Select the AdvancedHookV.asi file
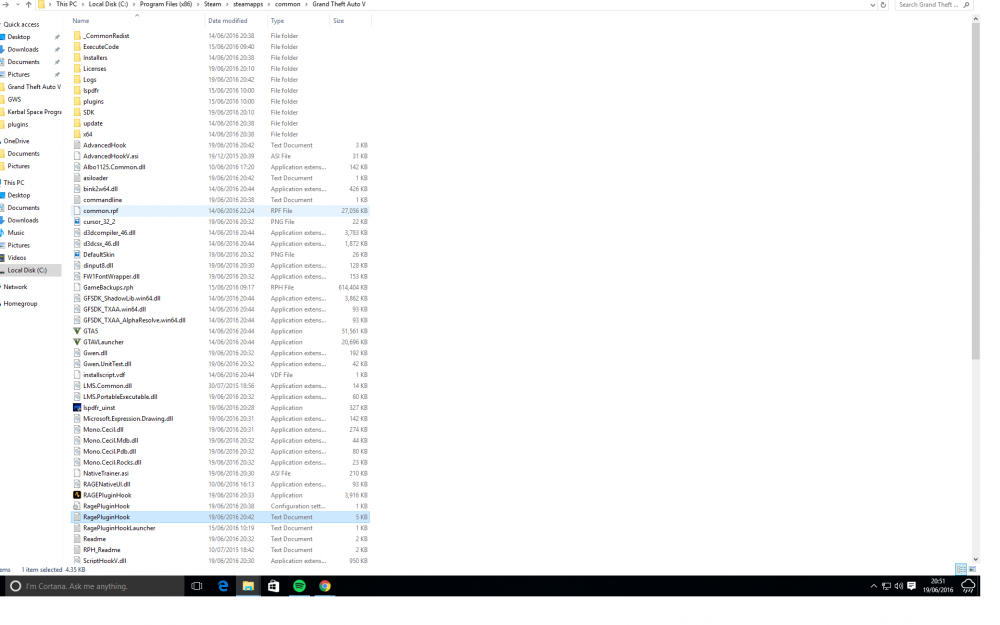This screenshot has height=625, width=1000. click(x=111, y=156)
